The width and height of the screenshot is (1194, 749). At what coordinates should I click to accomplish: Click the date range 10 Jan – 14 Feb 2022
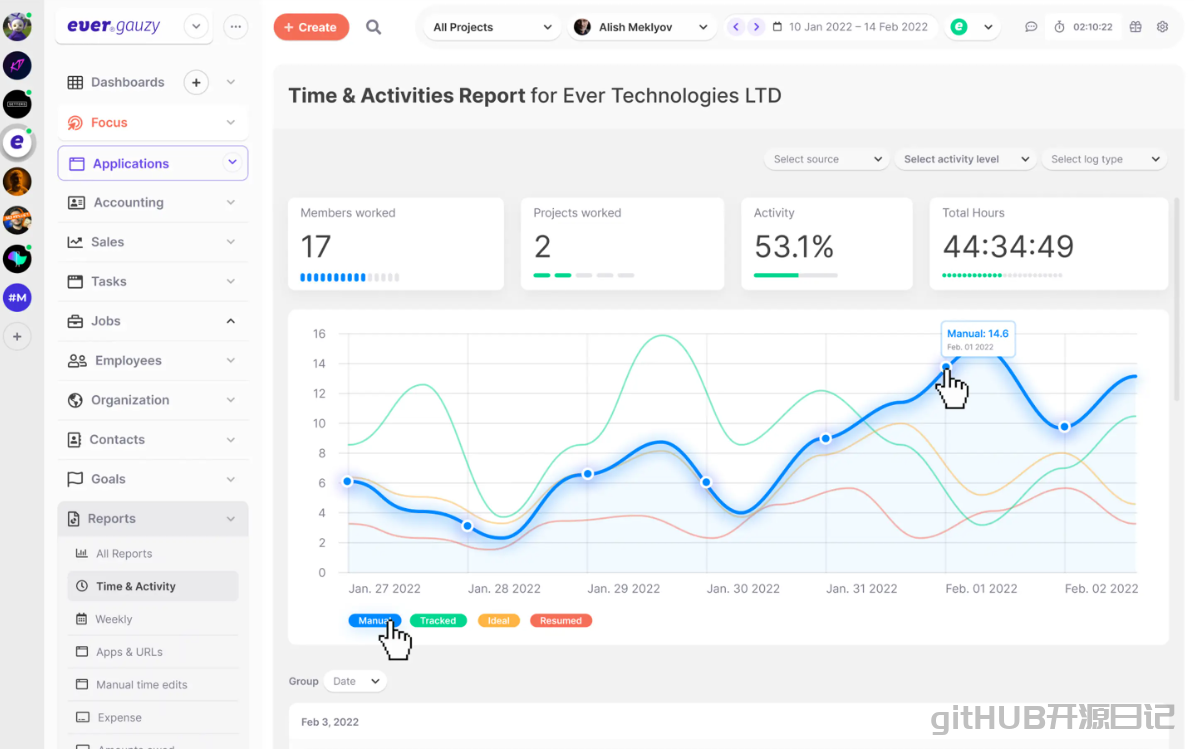[858, 27]
